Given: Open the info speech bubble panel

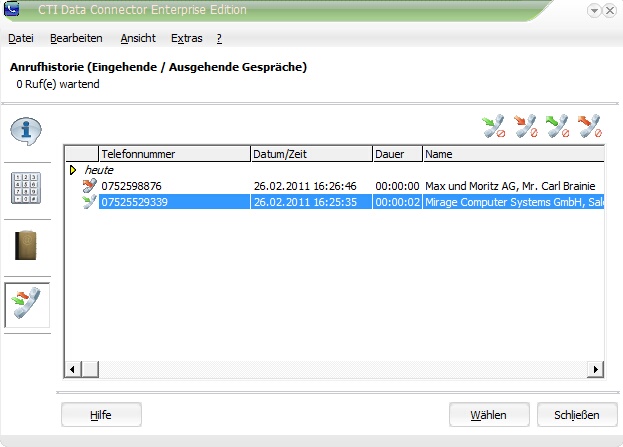Looking at the screenshot, I should (x=26, y=131).
